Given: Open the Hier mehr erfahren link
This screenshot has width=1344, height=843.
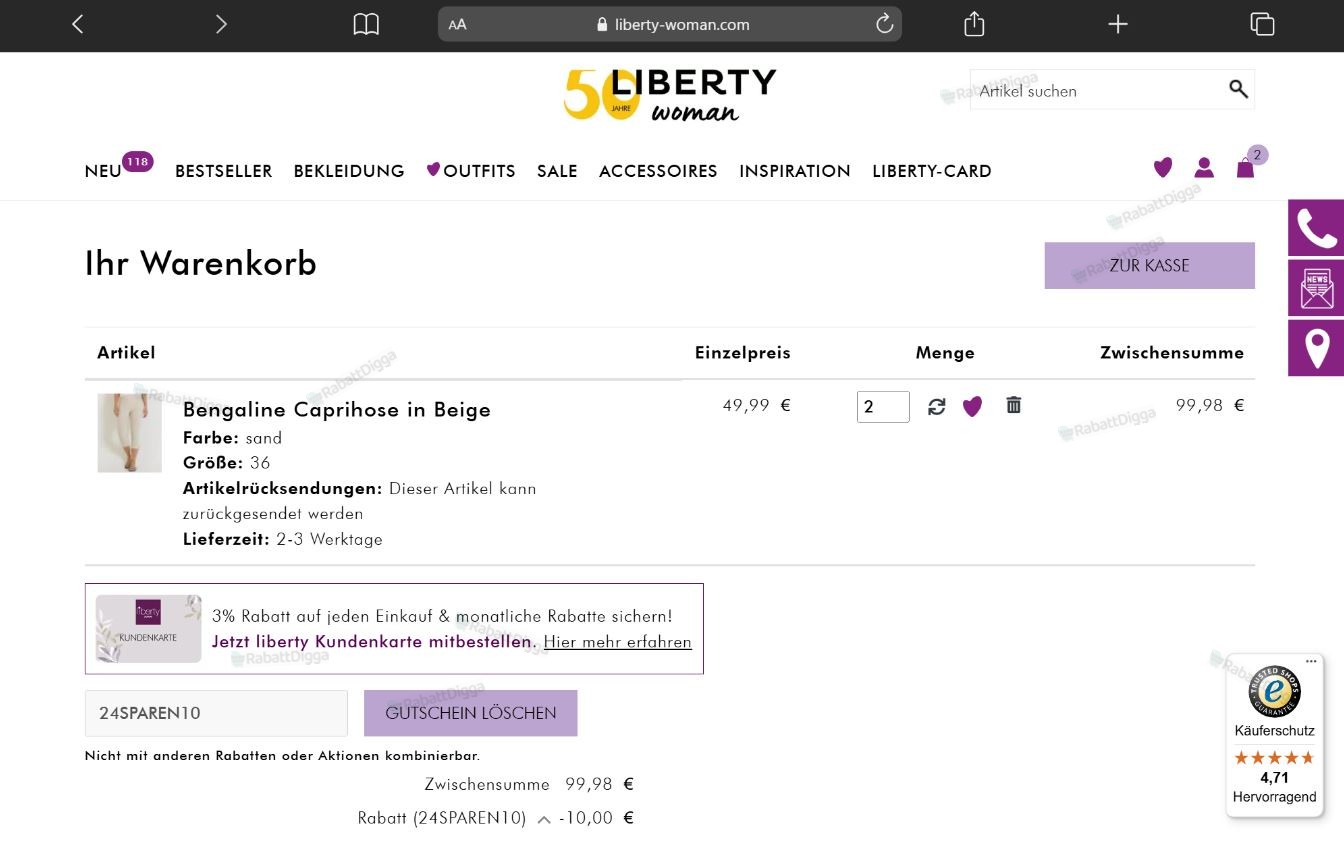Looking at the screenshot, I should pyautogui.click(x=618, y=642).
